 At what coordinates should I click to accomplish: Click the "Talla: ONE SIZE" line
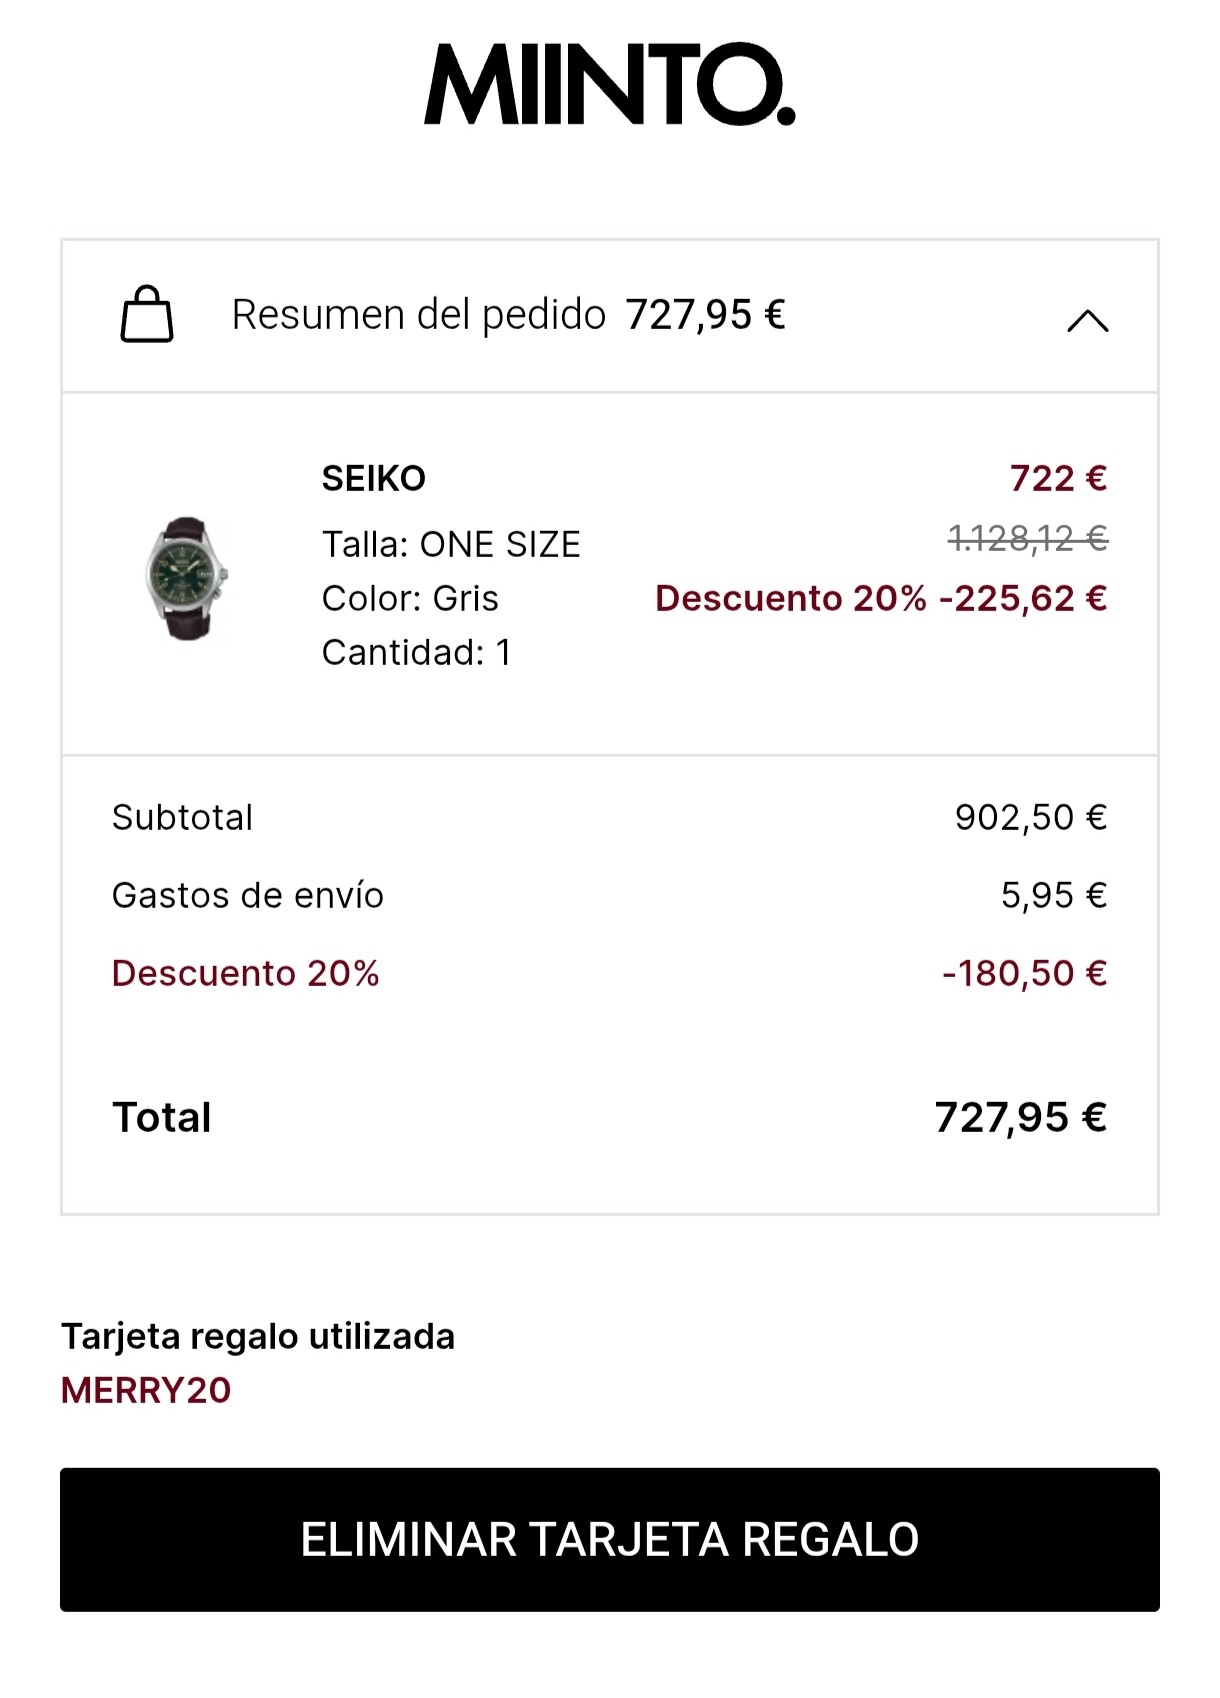[450, 545]
